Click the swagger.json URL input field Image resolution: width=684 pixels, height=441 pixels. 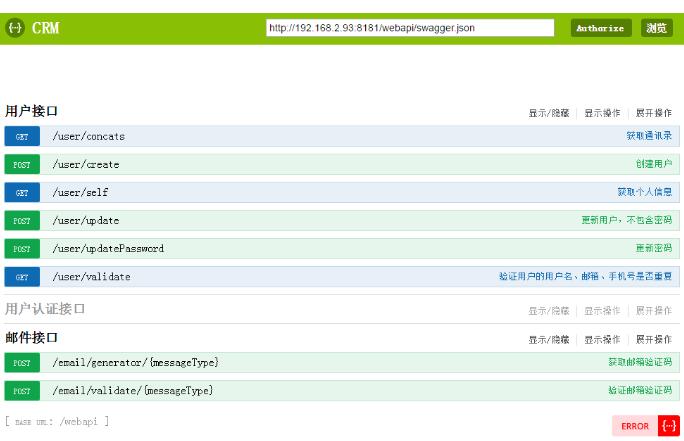coord(410,28)
